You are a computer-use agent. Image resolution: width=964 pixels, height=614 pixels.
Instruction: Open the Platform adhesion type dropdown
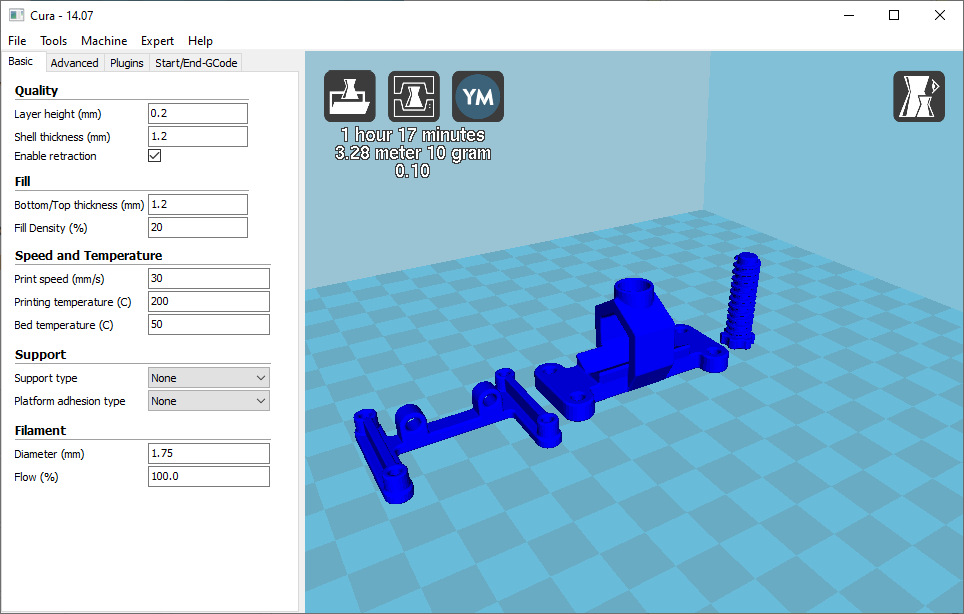pos(208,401)
